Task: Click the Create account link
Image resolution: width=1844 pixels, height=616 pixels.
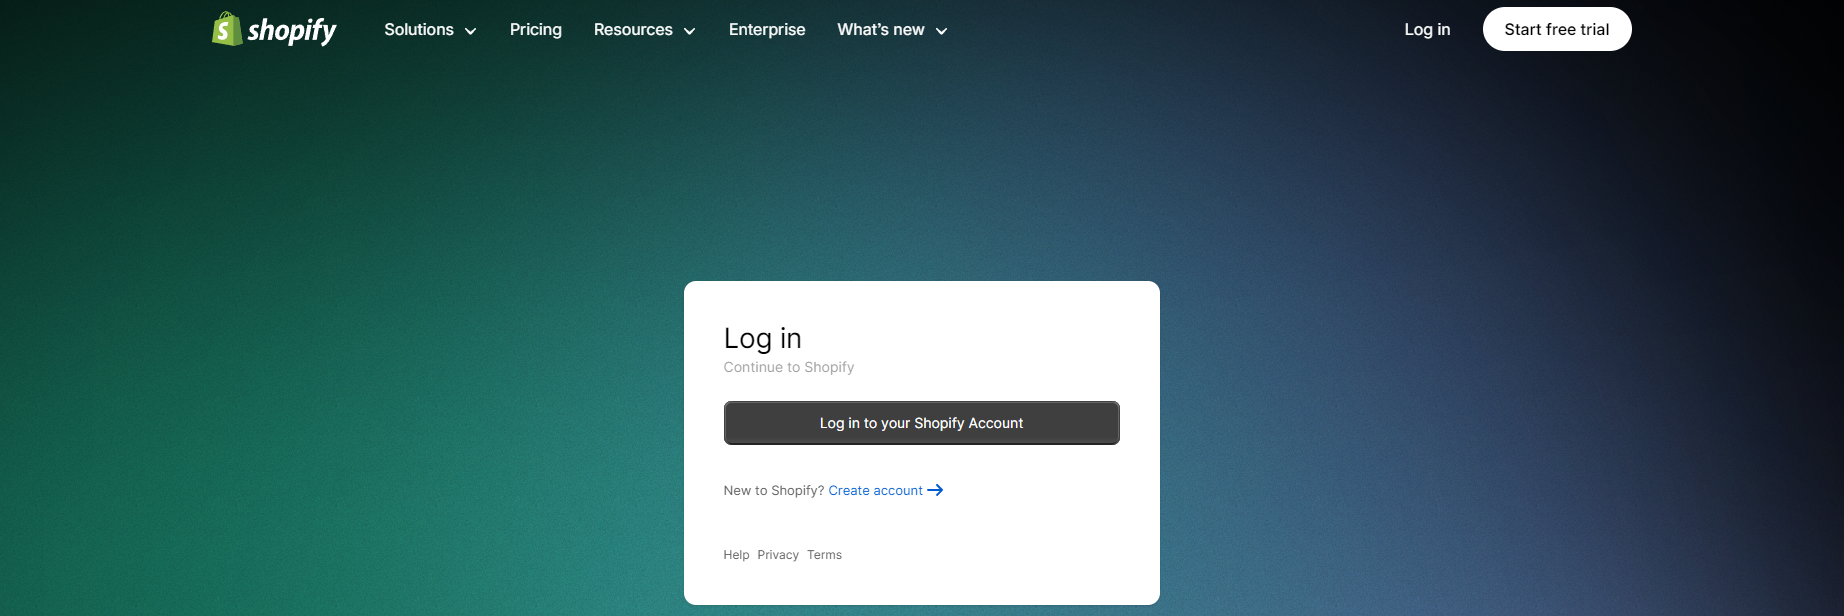Action: [x=875, y=491]
